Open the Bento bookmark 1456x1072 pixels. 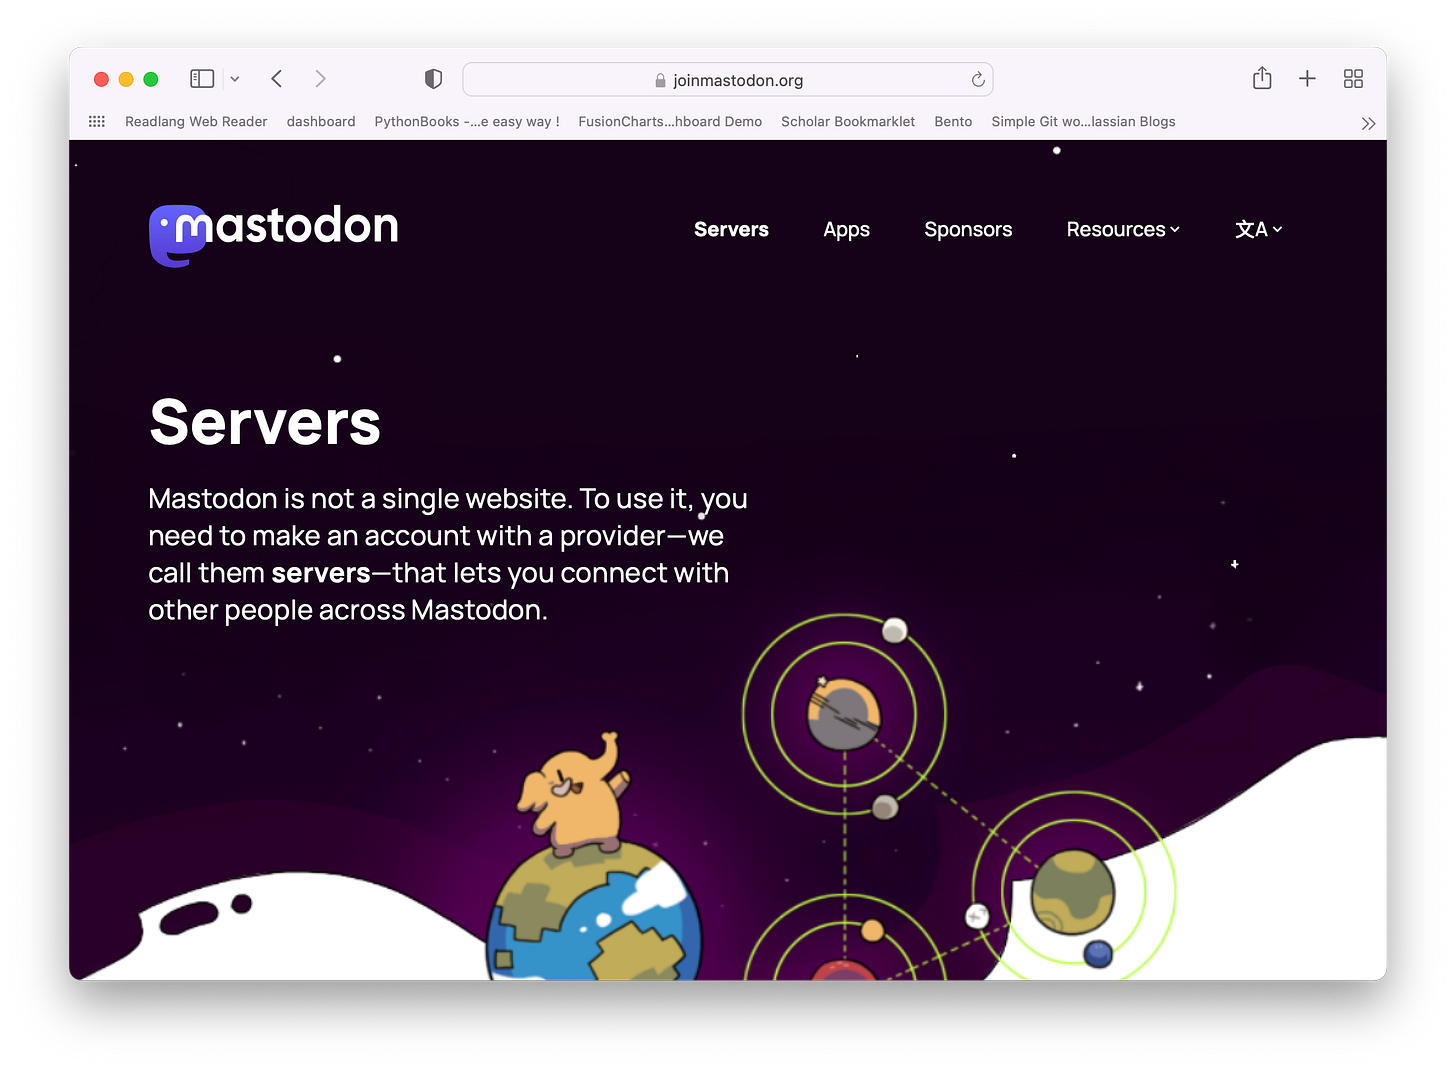(953, 121)
